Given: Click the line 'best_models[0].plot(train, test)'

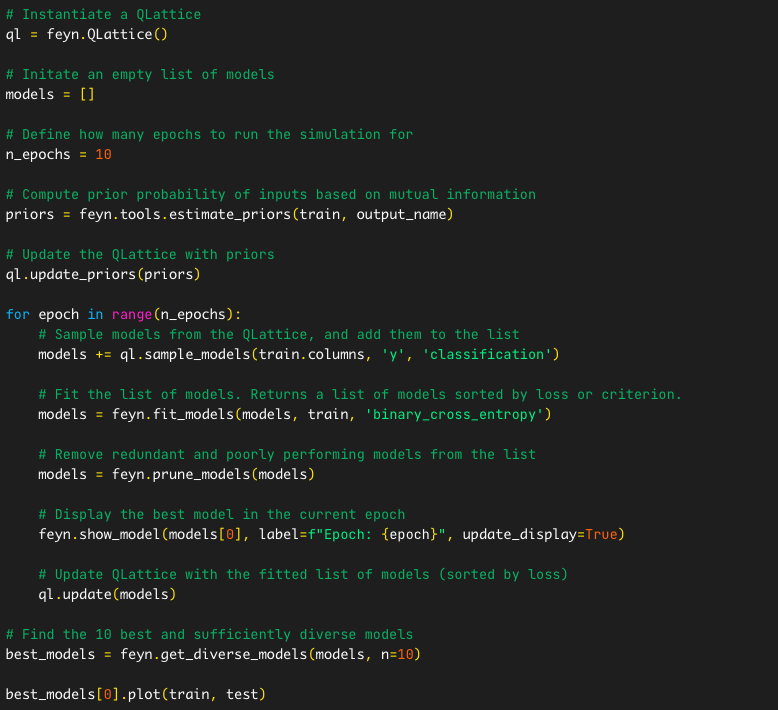Looking at the screenshot, I should (136, 695).
